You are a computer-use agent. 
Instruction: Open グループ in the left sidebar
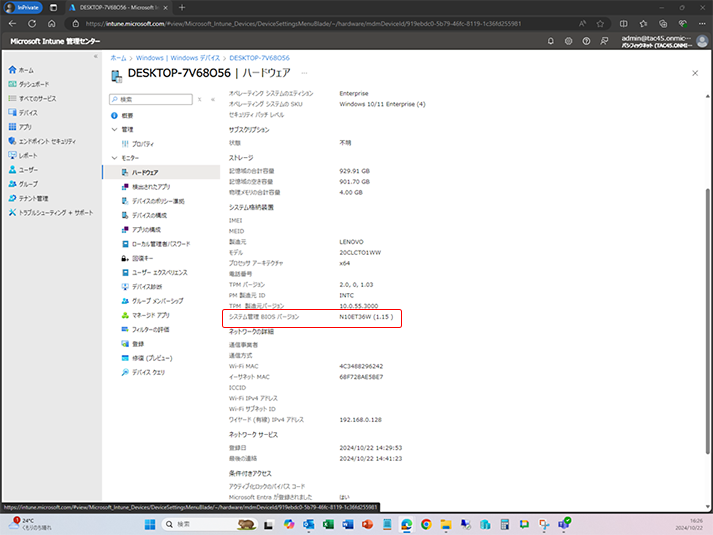tap(23, 184)
